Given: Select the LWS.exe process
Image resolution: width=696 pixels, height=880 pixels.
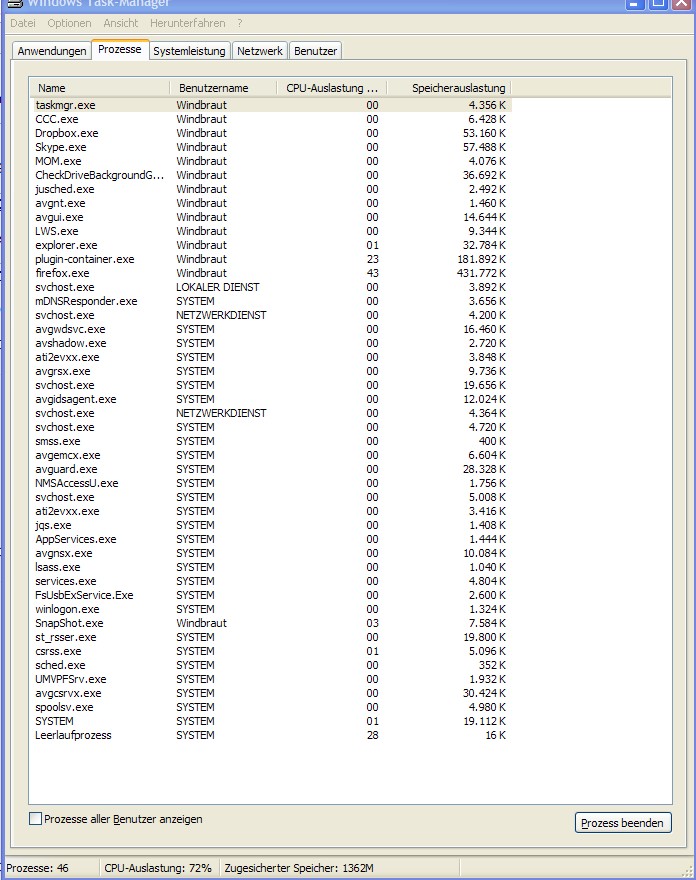Looking at the screenshot, I should click(x=271, y=231).
